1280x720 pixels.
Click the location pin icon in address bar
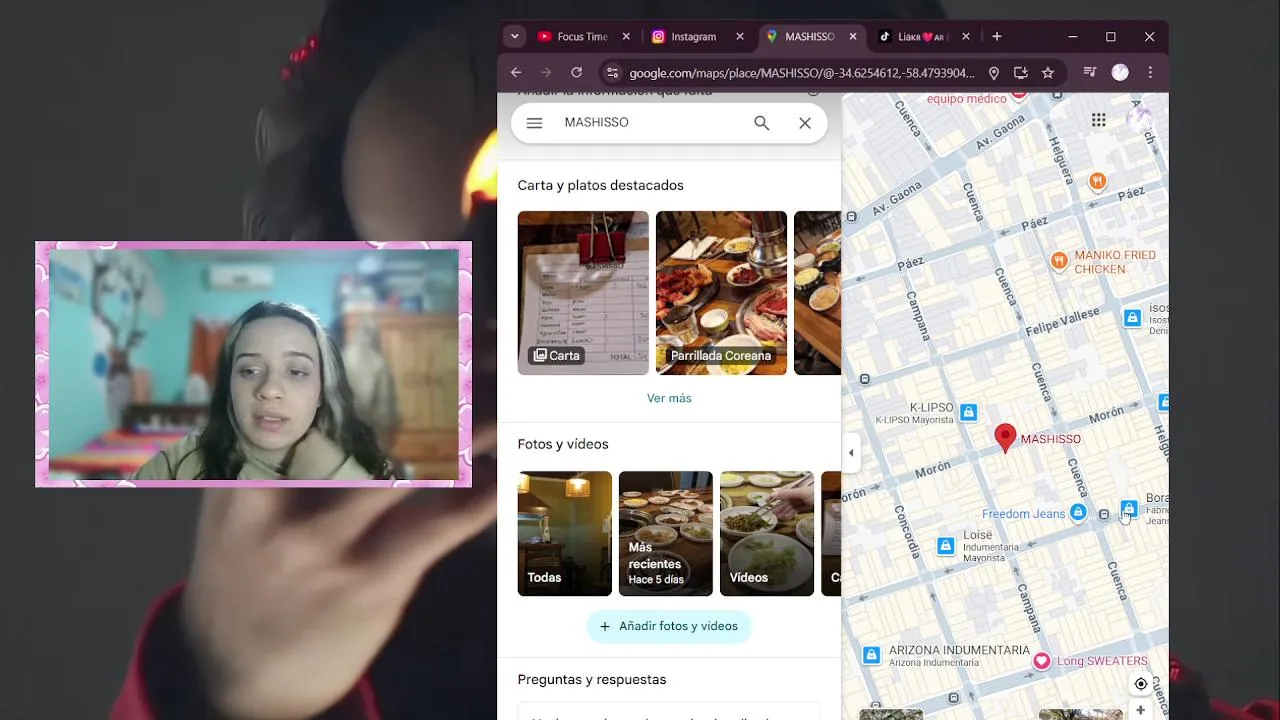pyautogui.click(x=994, y=73)
